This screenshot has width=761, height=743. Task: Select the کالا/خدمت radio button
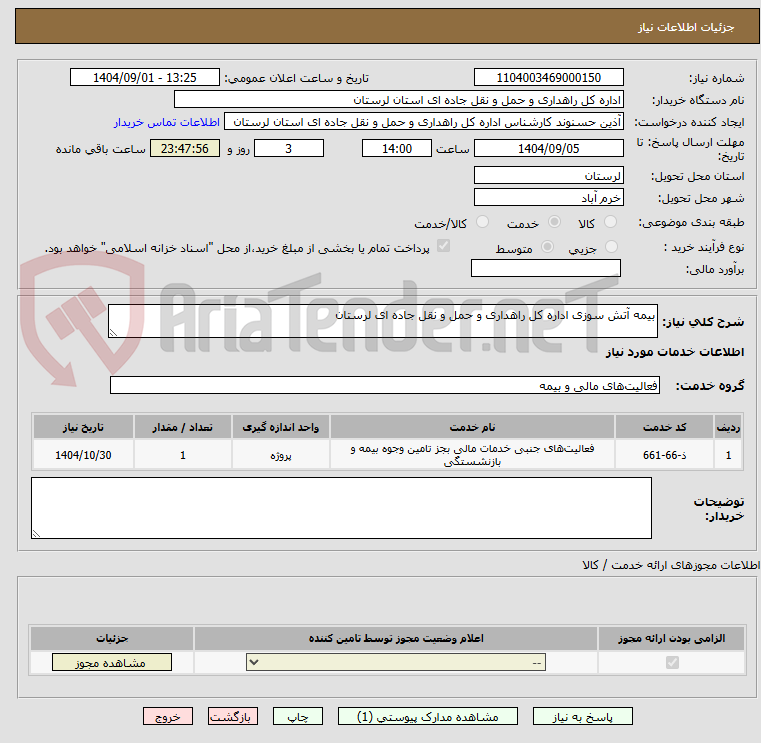pos(482,222)
